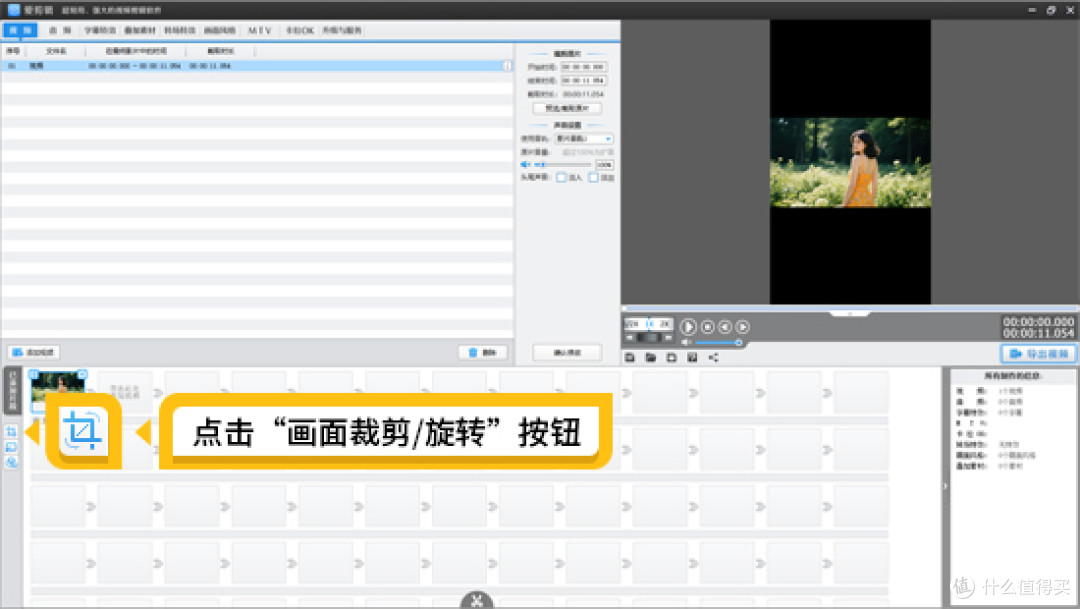
Task: Open the audio track (使用音轨) dropdown
Action: (583, 138)
